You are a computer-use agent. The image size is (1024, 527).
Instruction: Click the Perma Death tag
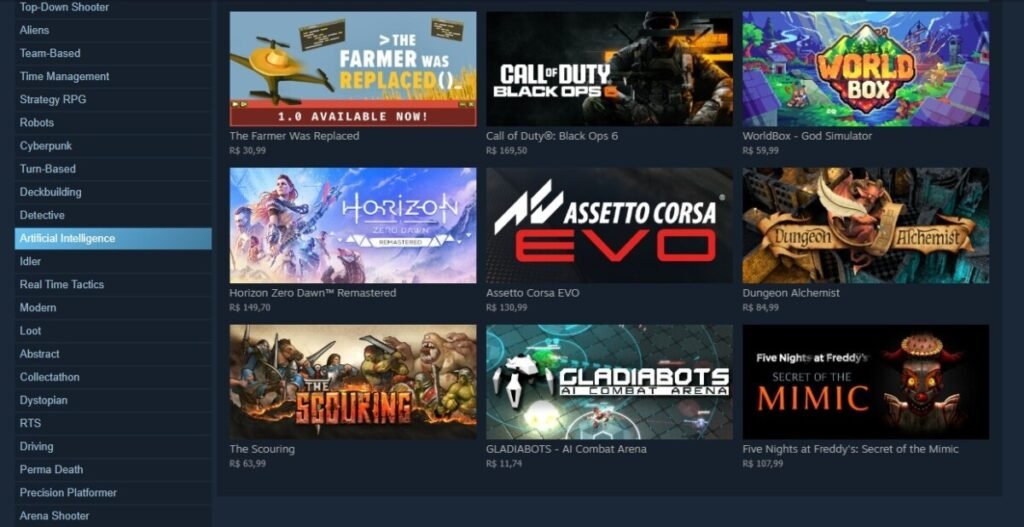click(113, 470)
